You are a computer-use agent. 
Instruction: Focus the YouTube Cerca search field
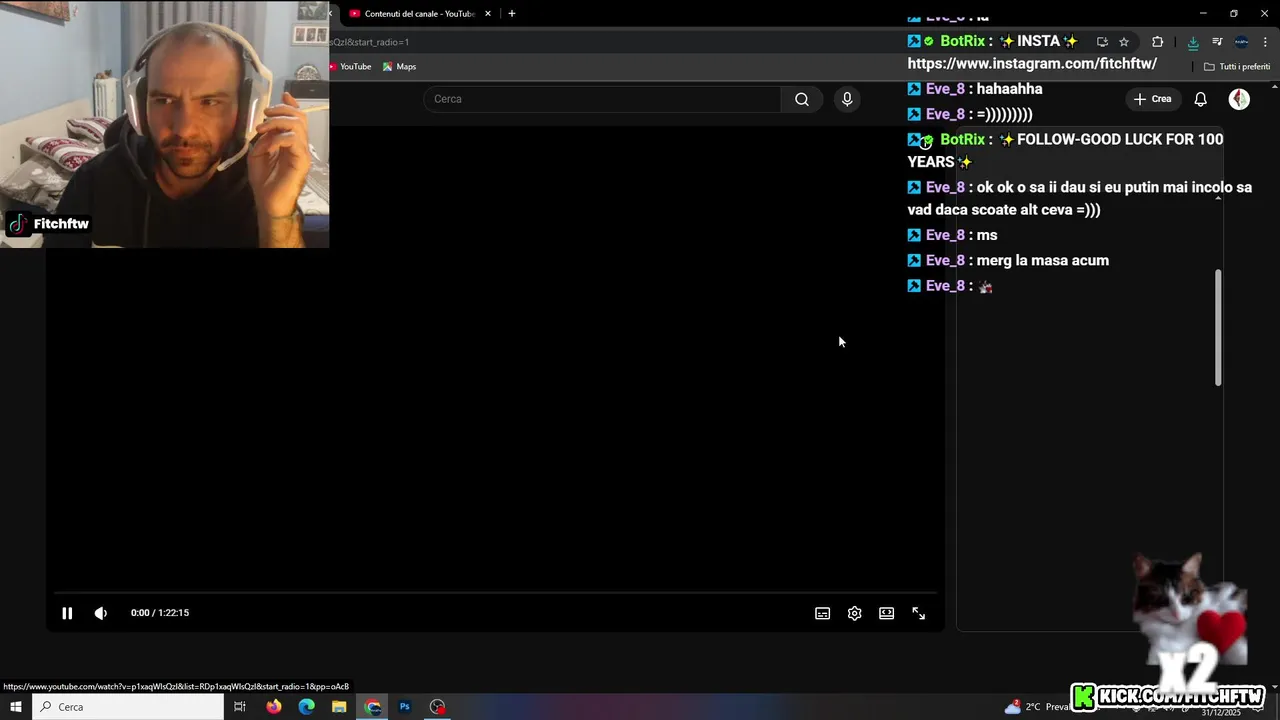pos(602,99)
